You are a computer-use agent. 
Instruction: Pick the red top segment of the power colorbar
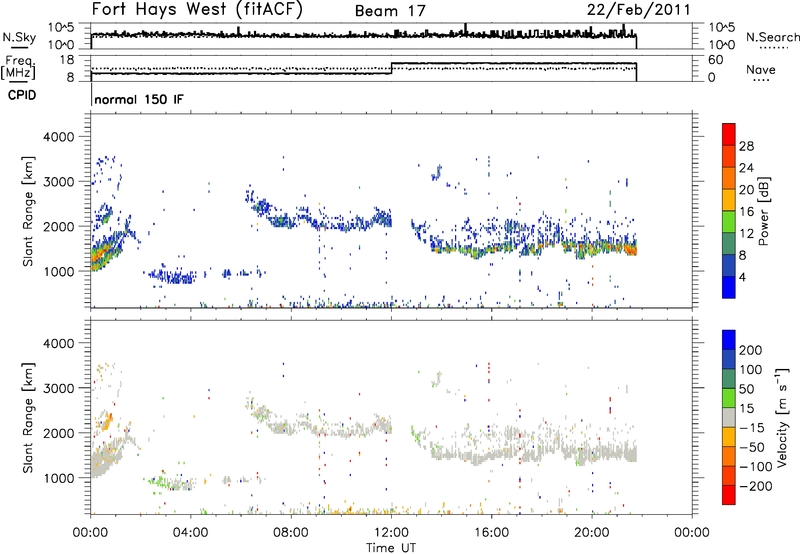[729, 134]
